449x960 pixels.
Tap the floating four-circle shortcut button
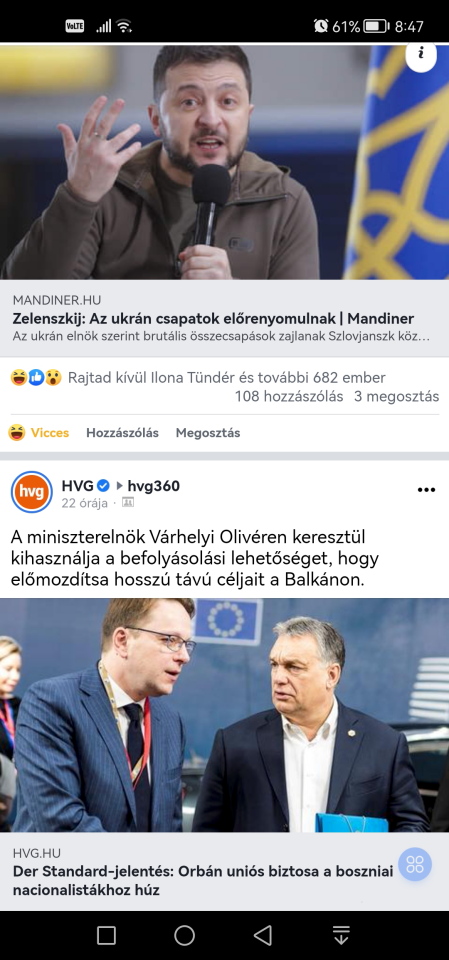click(415, 864)
